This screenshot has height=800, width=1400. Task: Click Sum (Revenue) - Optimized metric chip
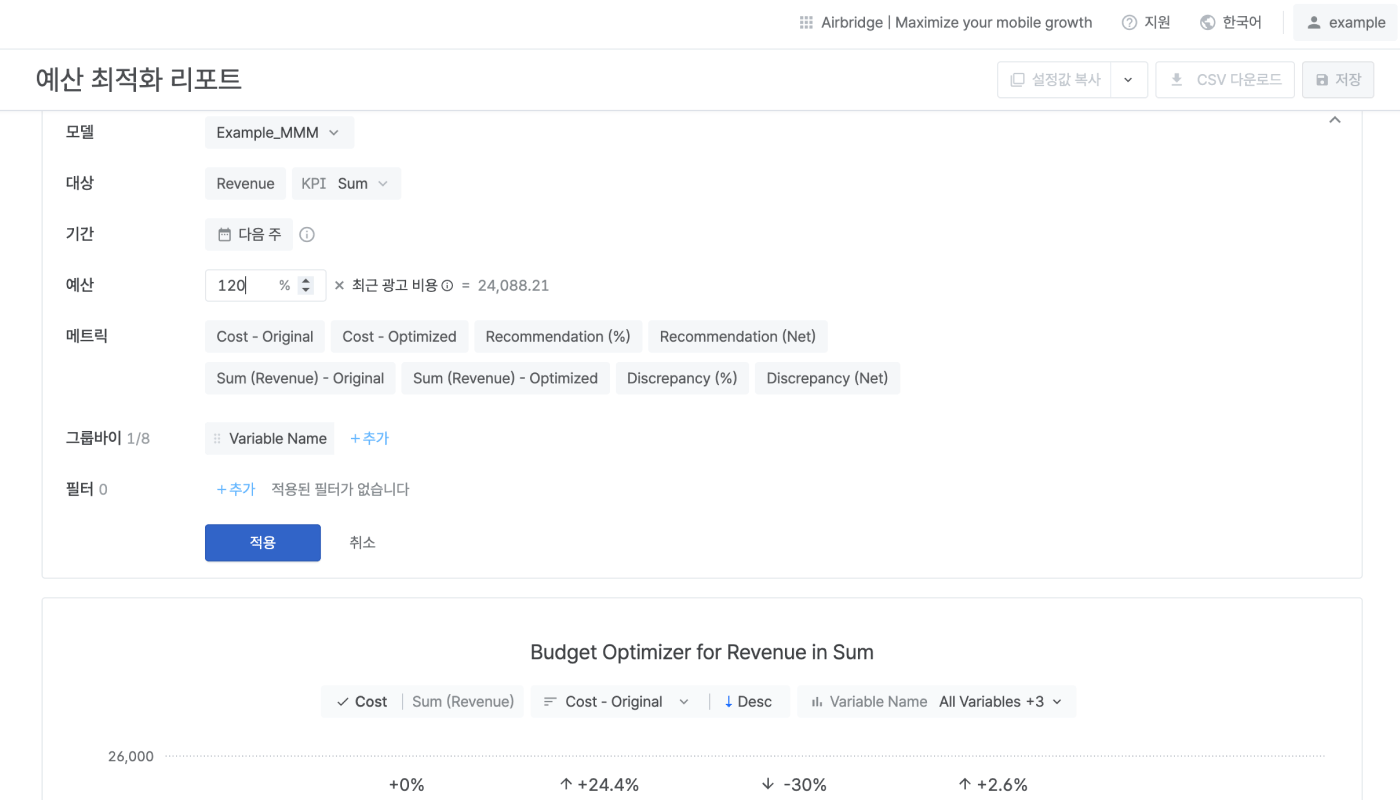(x=505, y=378)
